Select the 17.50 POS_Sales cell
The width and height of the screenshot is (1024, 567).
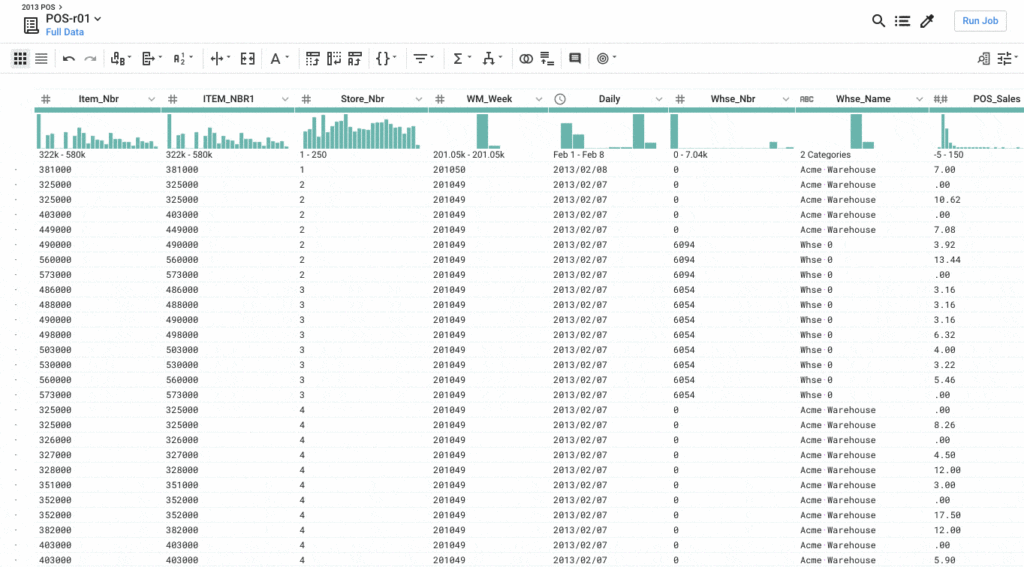point(947,515)
